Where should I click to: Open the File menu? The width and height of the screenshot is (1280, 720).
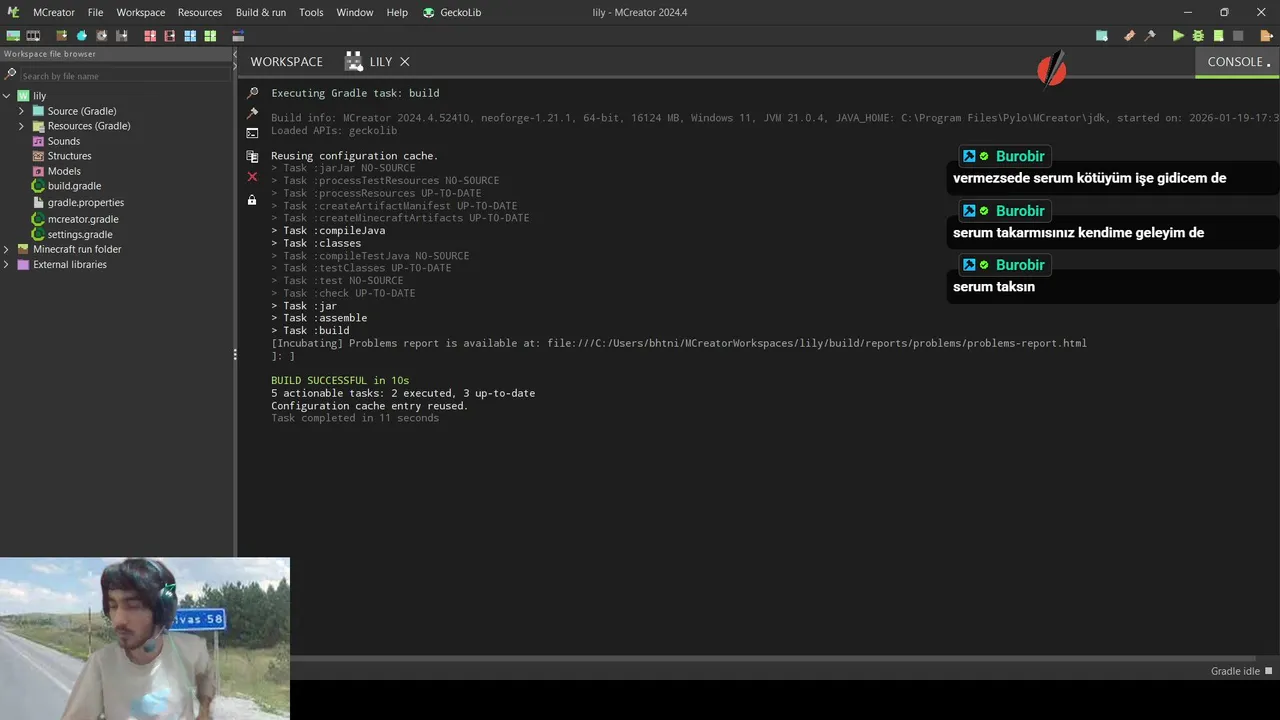point(95,12)
